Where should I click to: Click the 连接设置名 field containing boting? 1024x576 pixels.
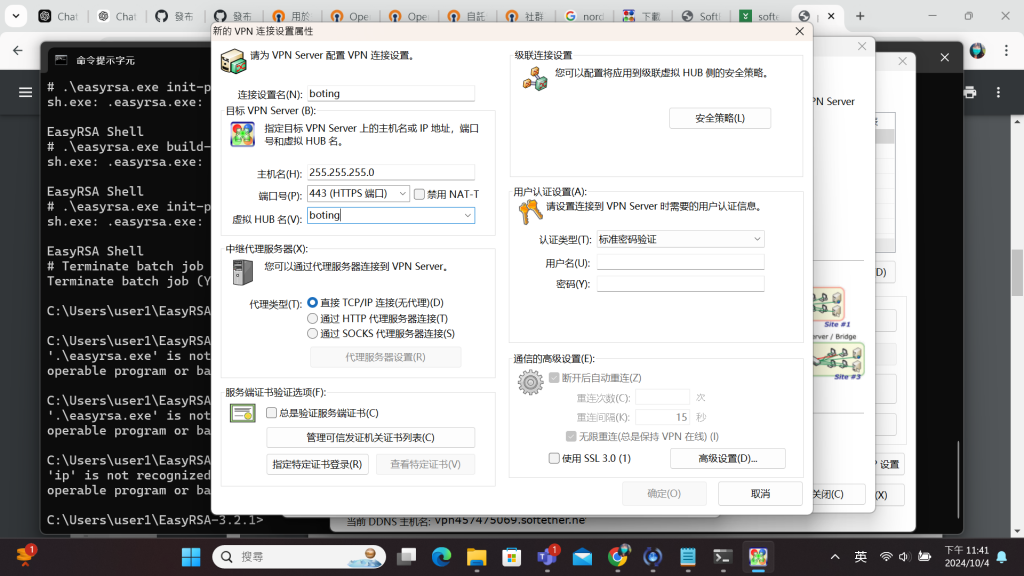pyautogui.click(x=391, y=93)
